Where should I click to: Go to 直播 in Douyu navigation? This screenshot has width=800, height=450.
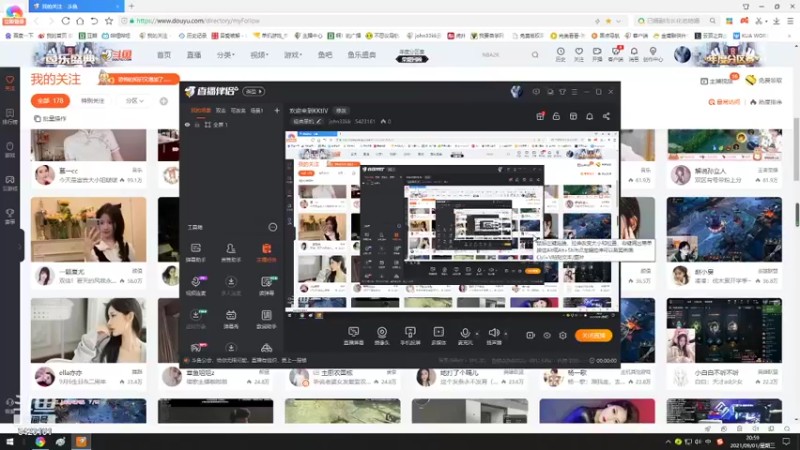[x=194, y=55]
